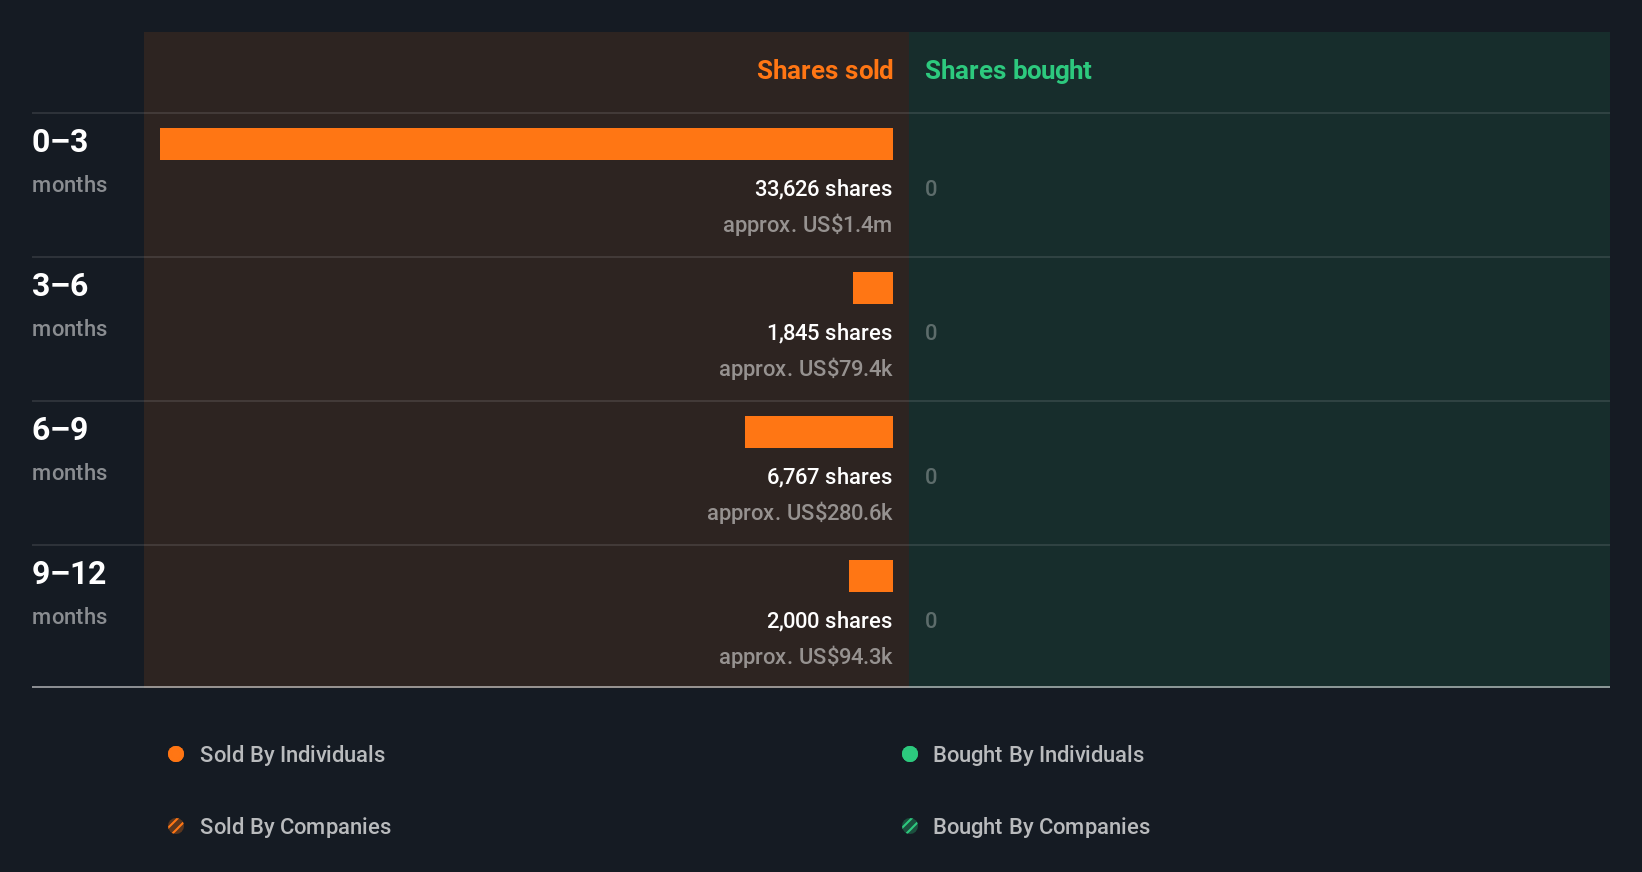Screen dimensions: 1642x872
Task: Click the bought value 0 in 3–6 months row
Action: tap(931, 332)
